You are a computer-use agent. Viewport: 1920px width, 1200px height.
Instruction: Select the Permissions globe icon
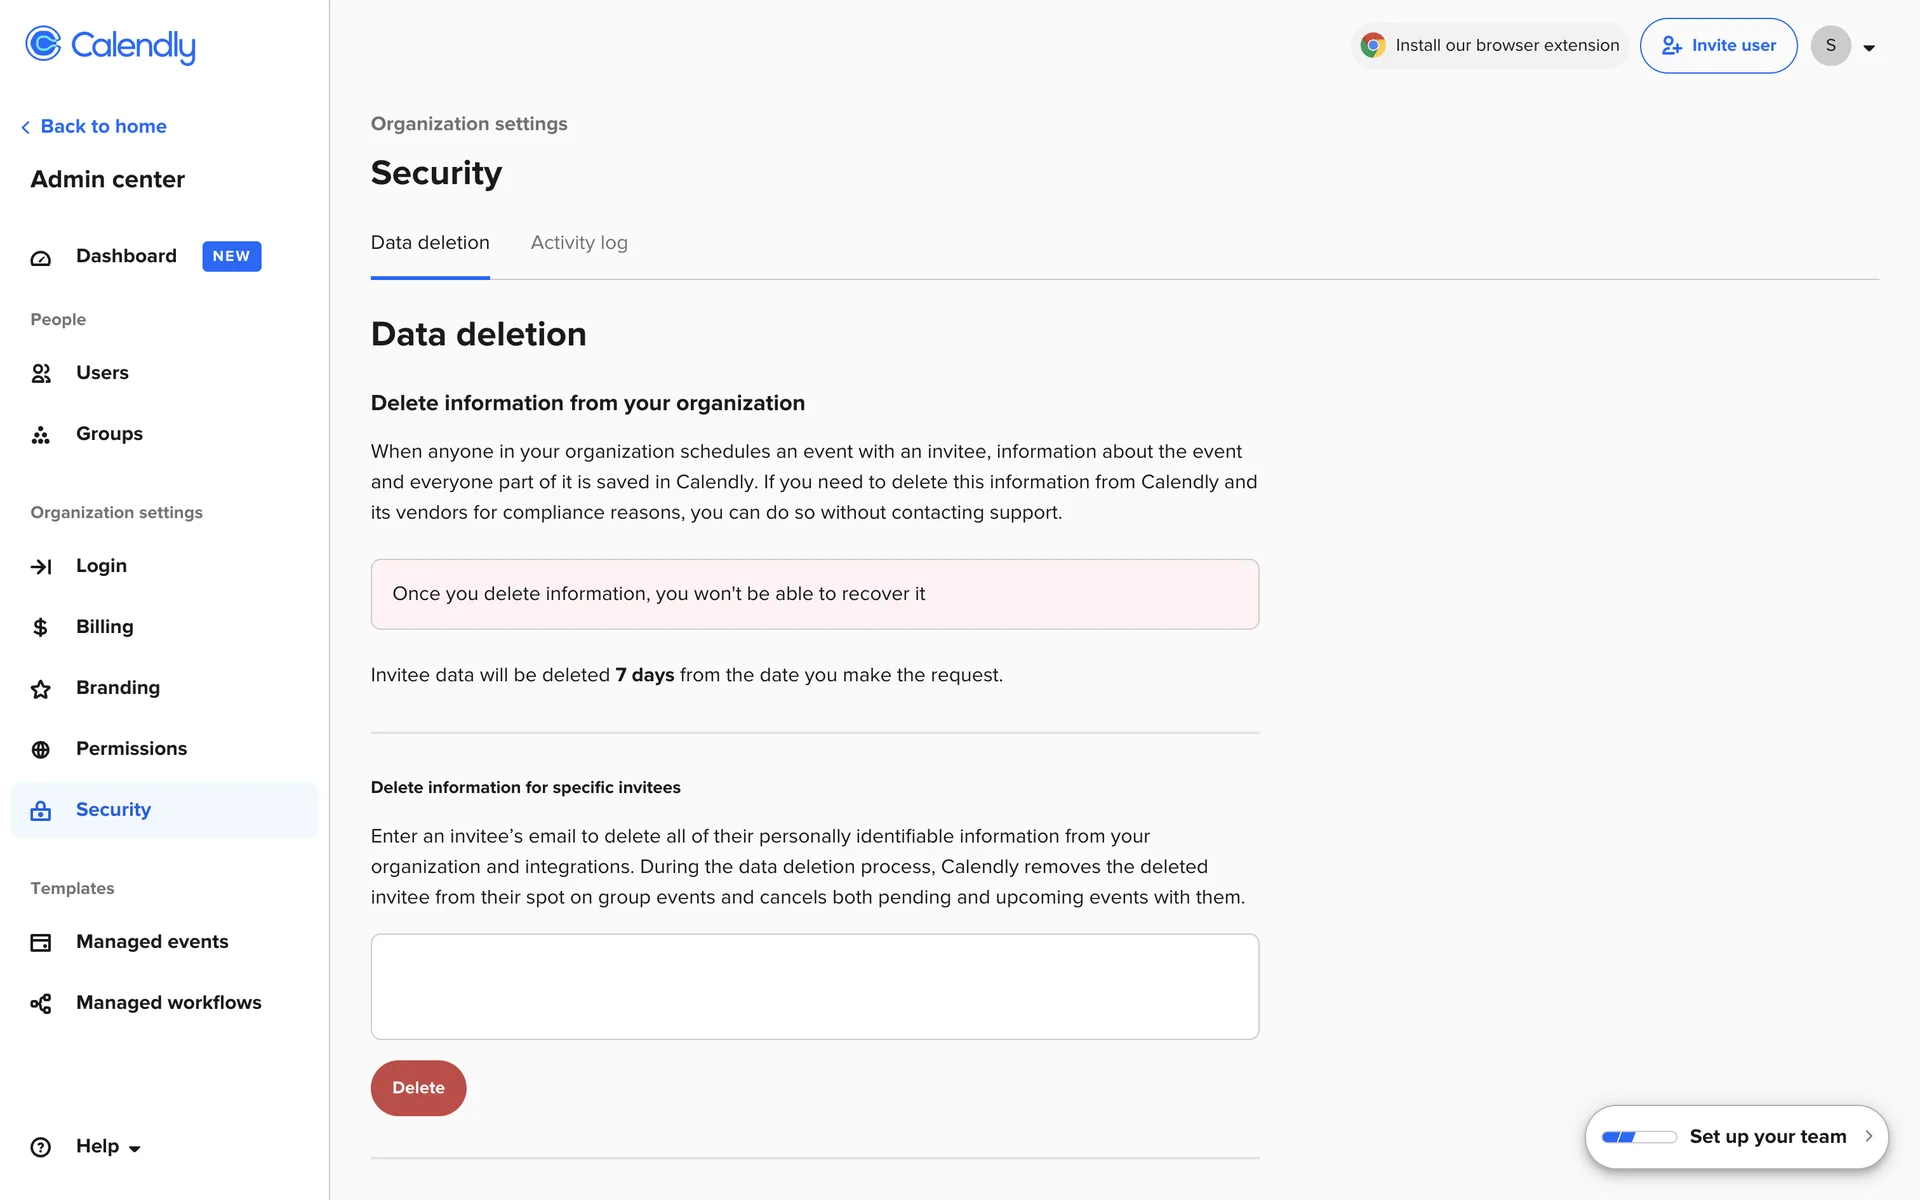coord(40,750)
